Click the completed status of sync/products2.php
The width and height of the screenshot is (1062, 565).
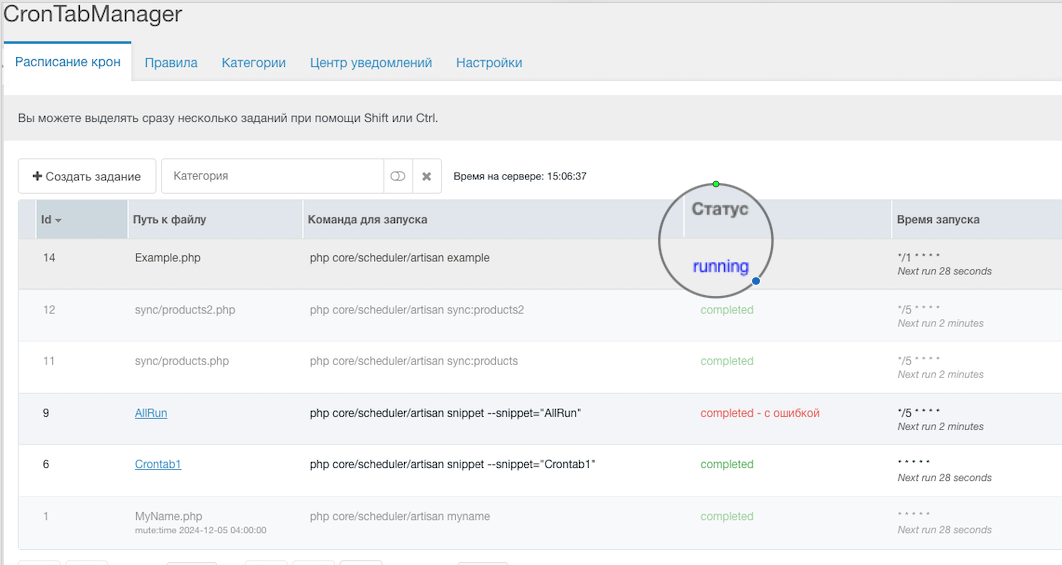click(727, 310)
